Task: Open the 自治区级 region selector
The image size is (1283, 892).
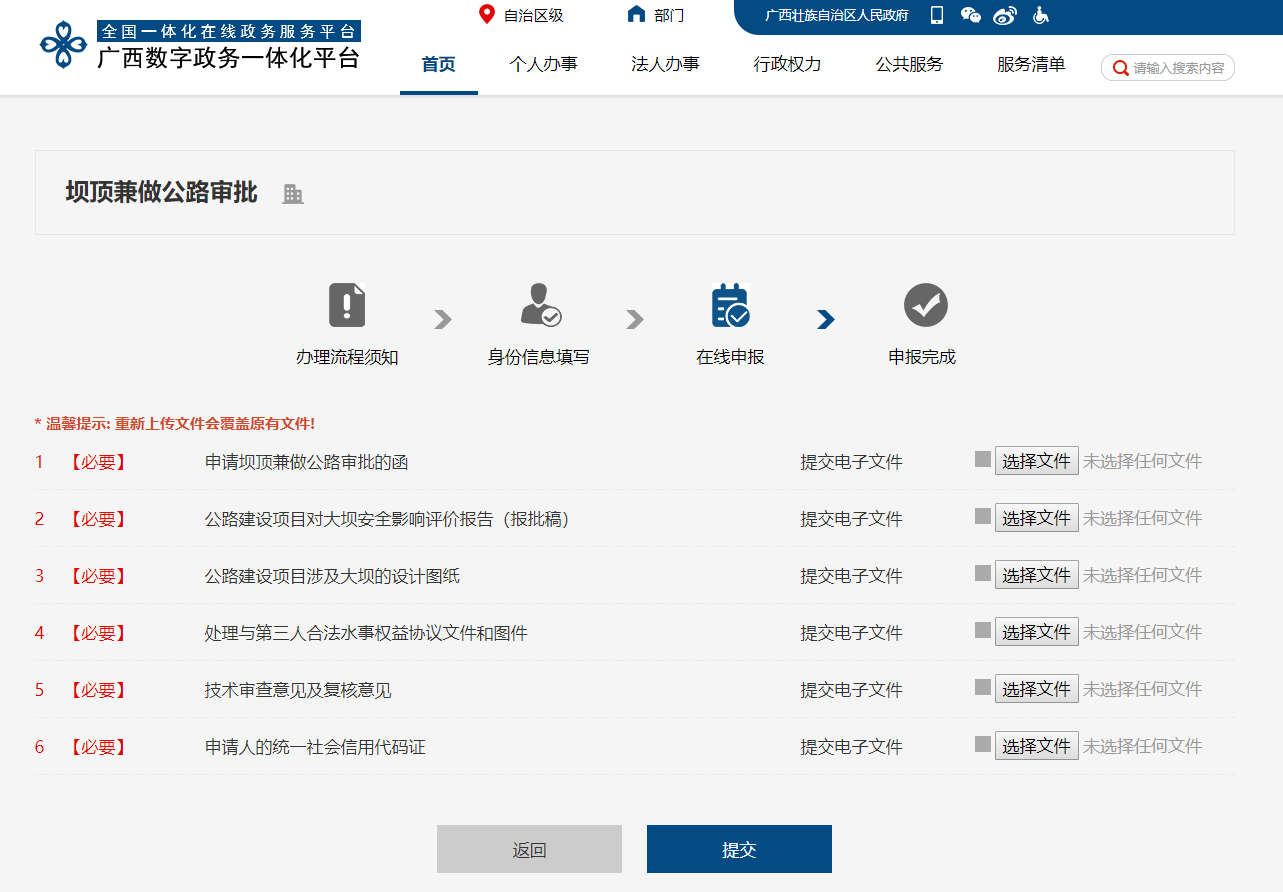Action: coord(521,15)
